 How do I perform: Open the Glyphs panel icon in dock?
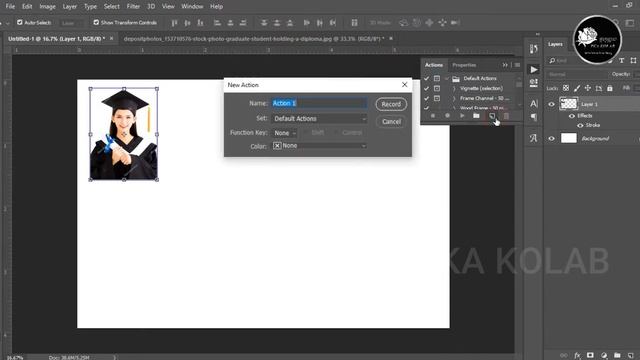533,138
